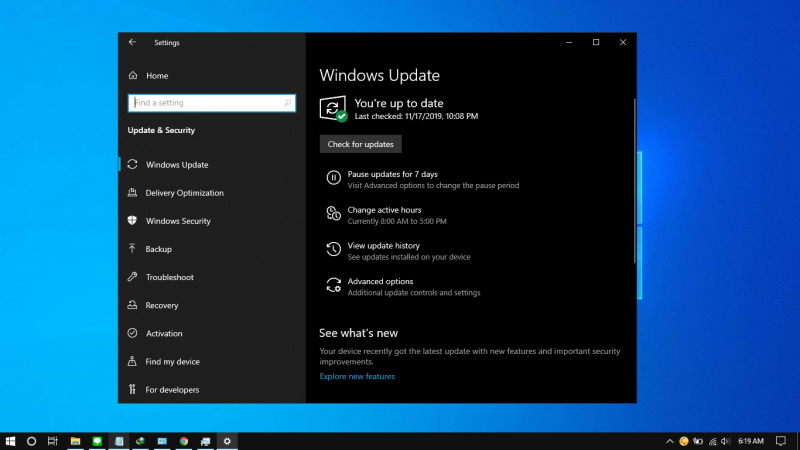
Task: Open the Action Center notifications icon
Action: pyautogui.click(x=781, y=441)
